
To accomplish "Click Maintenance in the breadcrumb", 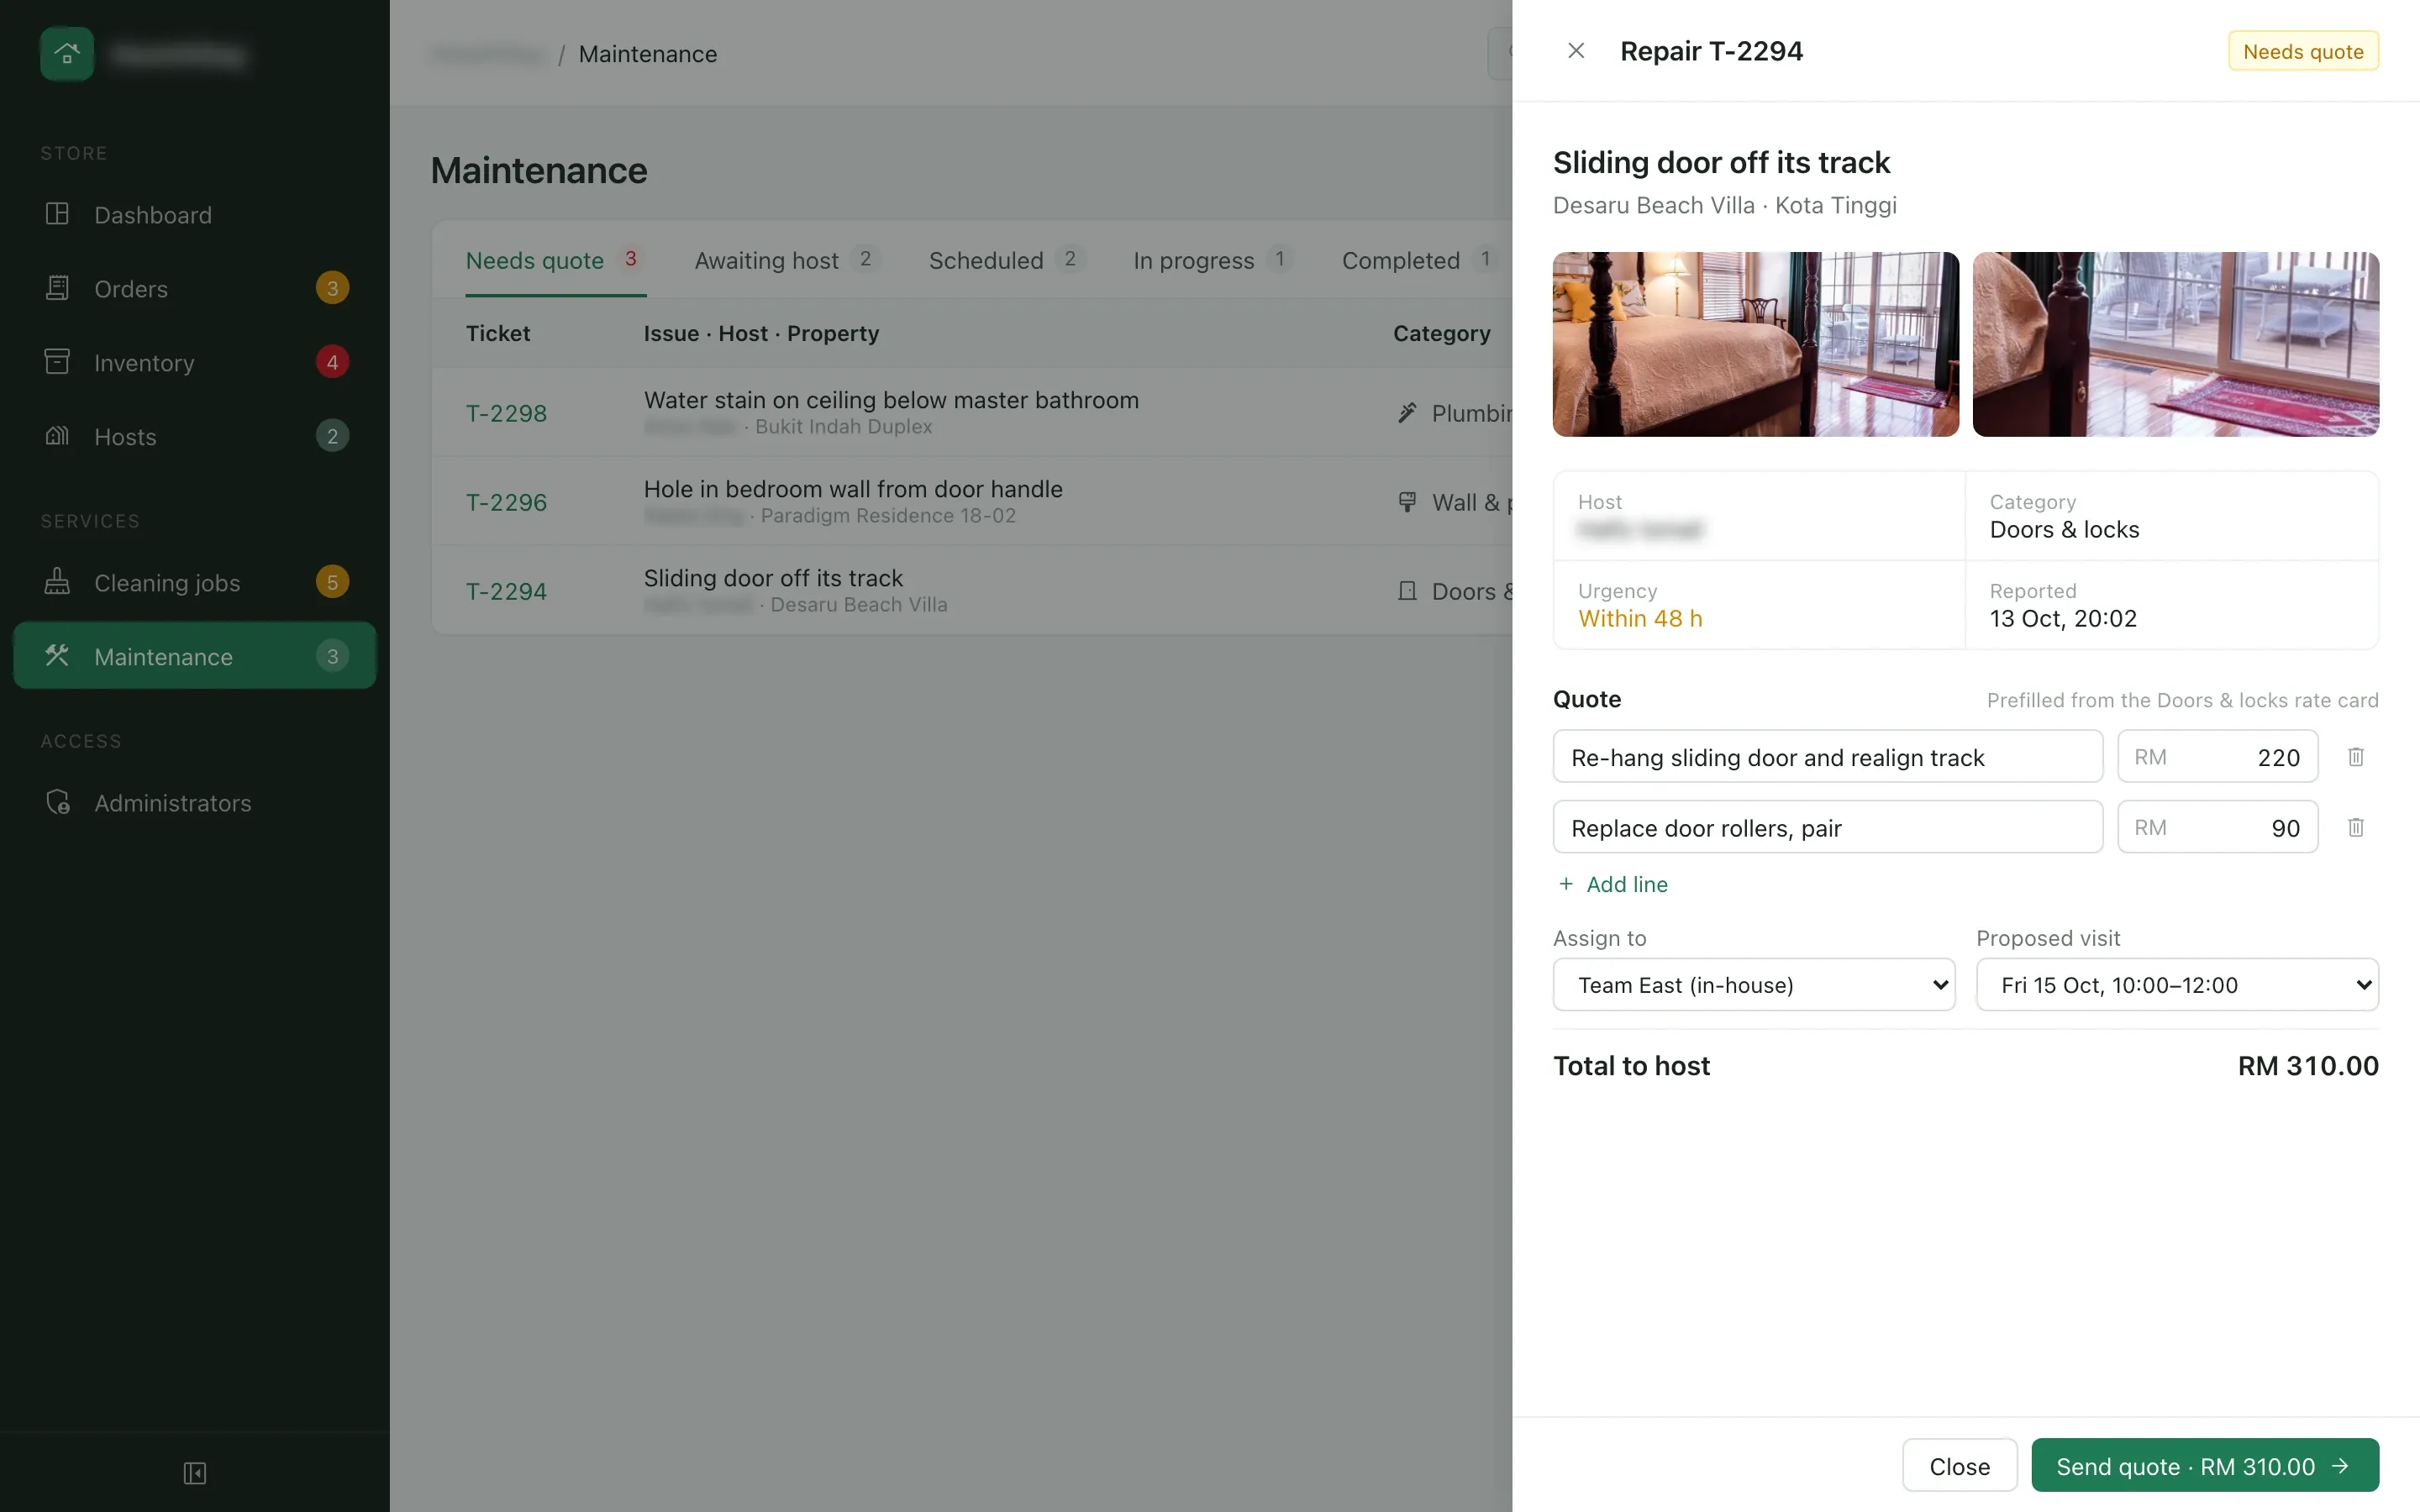I will [647, 54].
